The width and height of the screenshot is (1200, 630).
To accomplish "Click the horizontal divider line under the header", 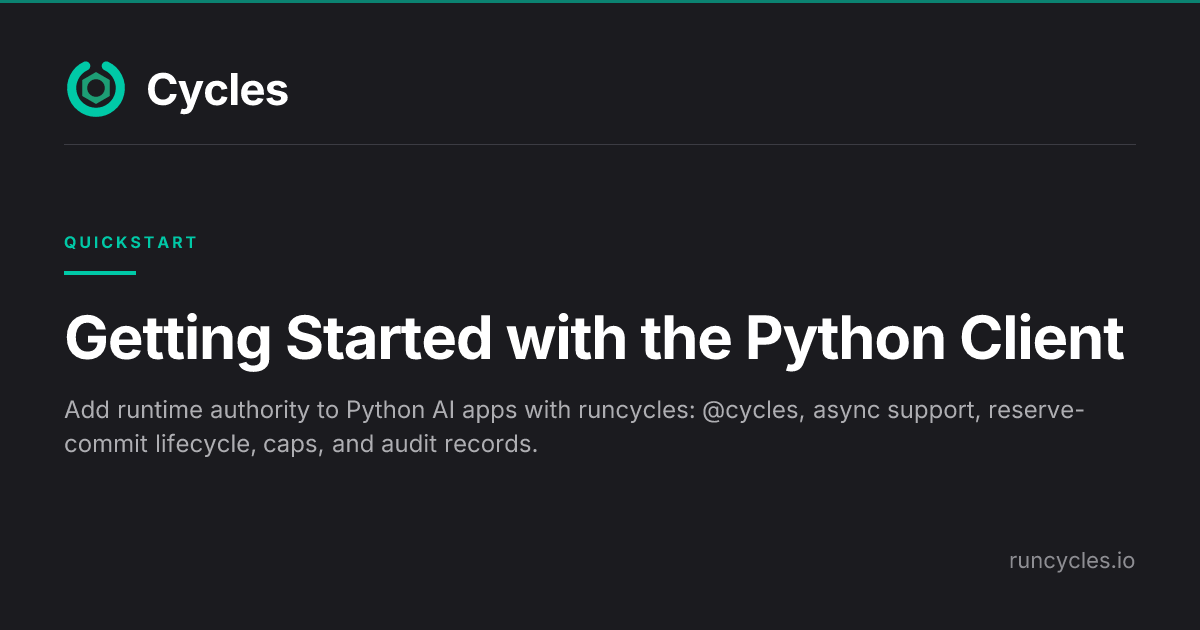I will [600, 145].
